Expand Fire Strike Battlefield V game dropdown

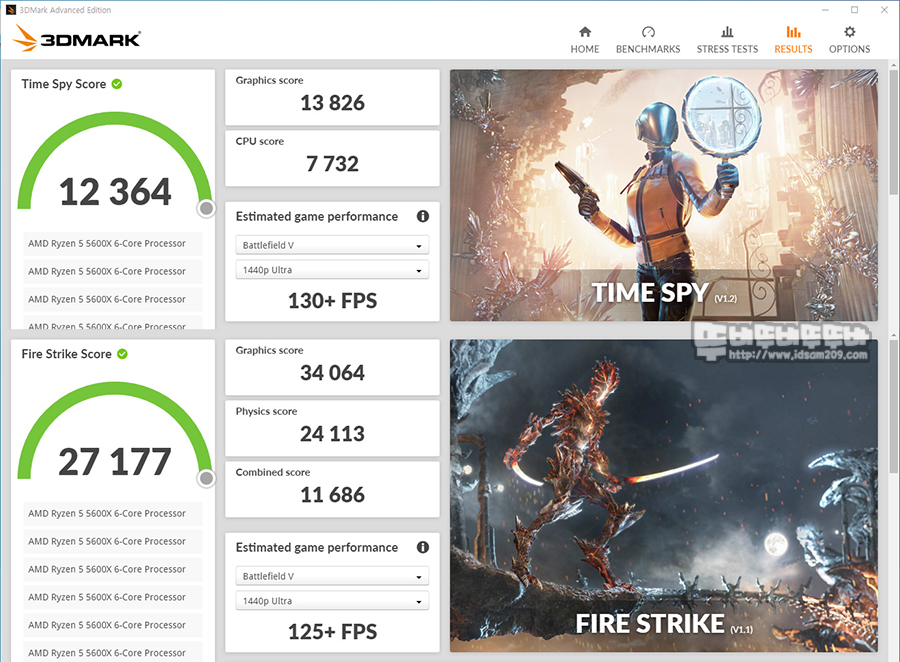point(332,576)
